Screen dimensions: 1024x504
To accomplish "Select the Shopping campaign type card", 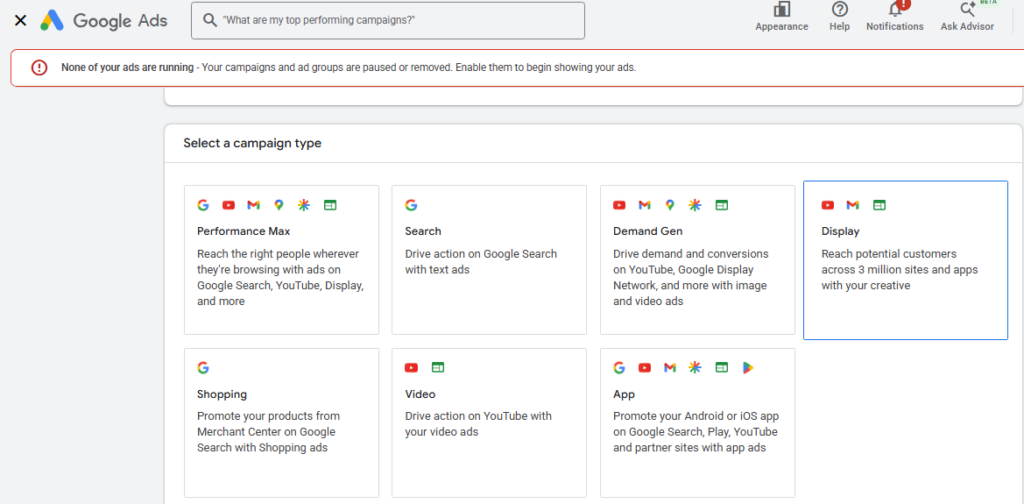I will 281,423.
